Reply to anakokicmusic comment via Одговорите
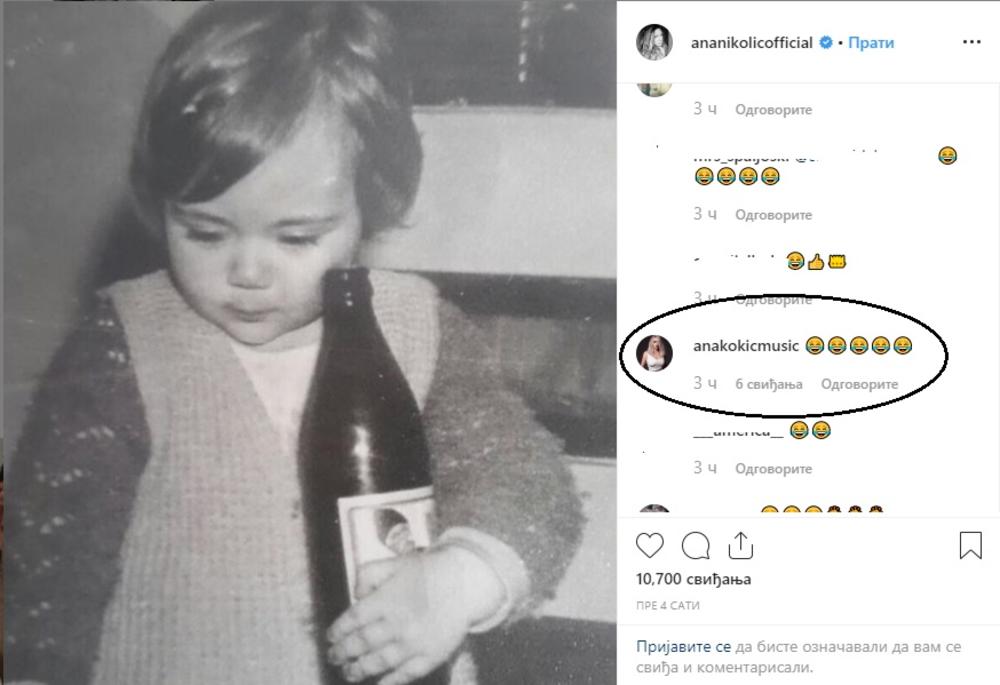Image resolution: width=1000 pixels, height=685 pixels. [860, 384]
